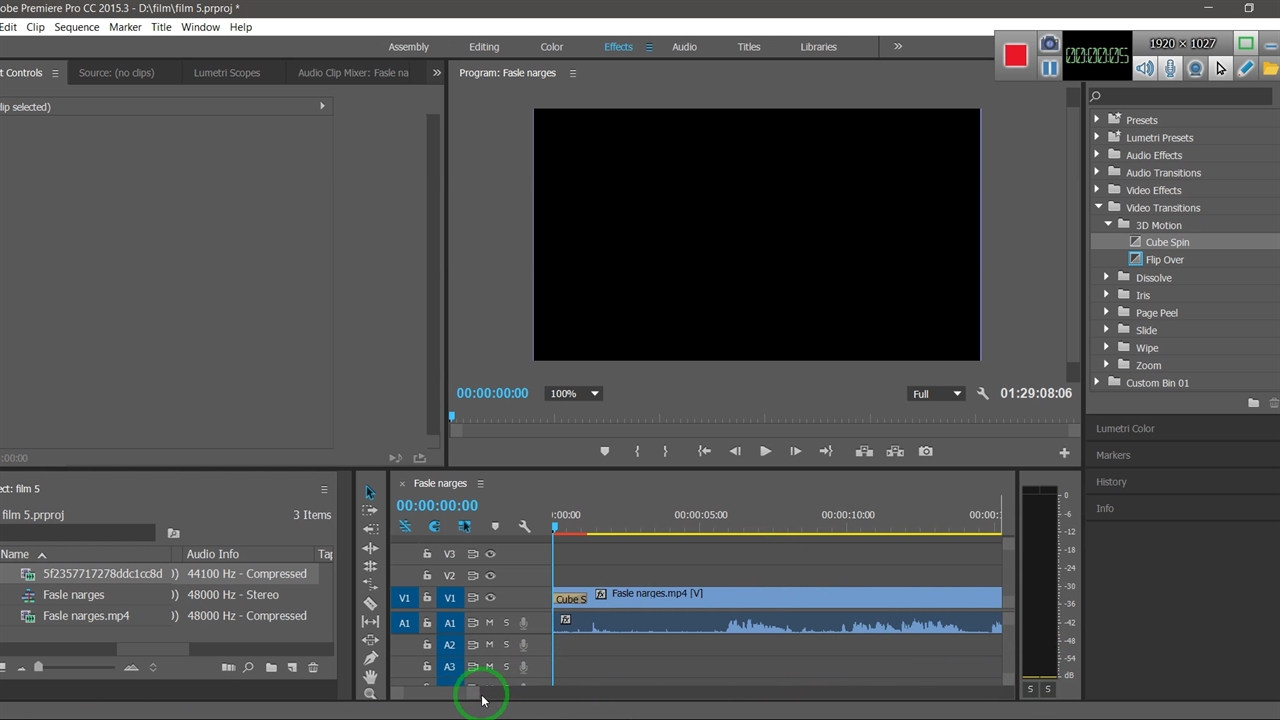The image size is (1280, 720).
Task: Open the Full playback resolution dropdown
Action: (936, 394)
